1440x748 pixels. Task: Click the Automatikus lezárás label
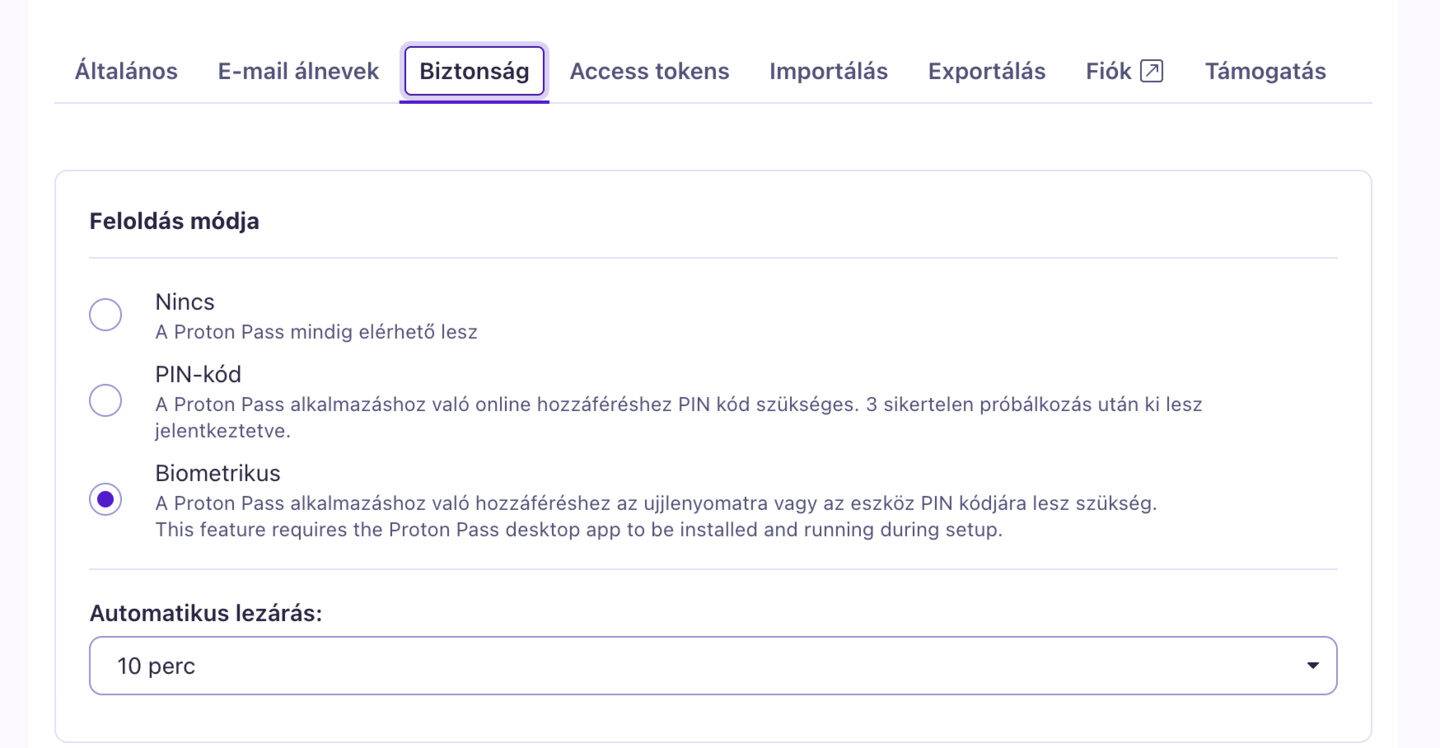(206, 613)
